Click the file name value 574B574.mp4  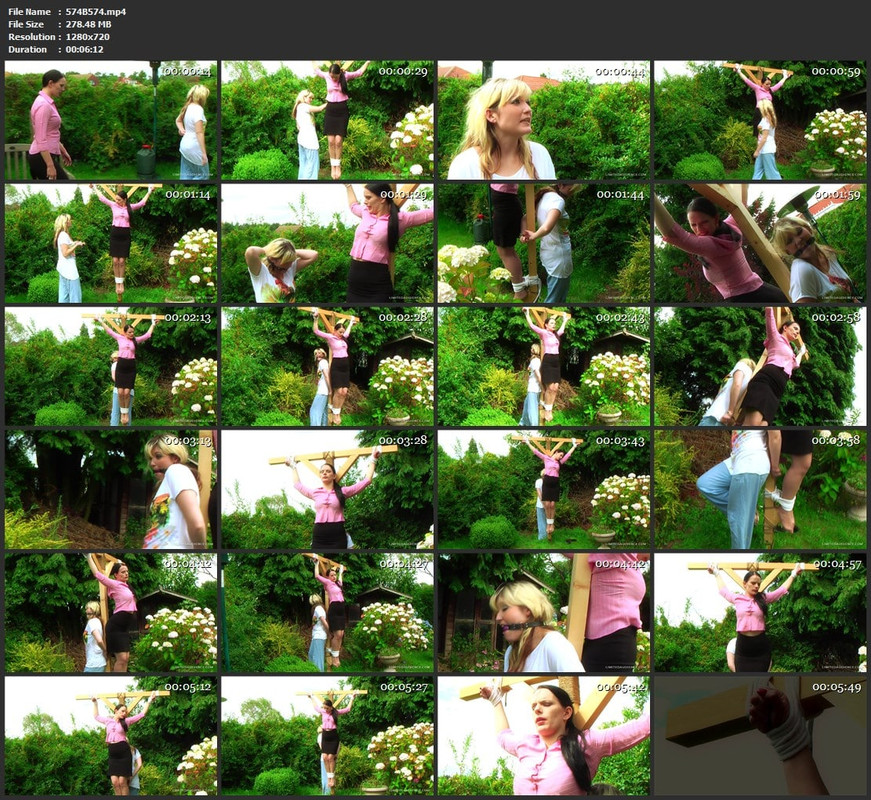click(96, 12)
